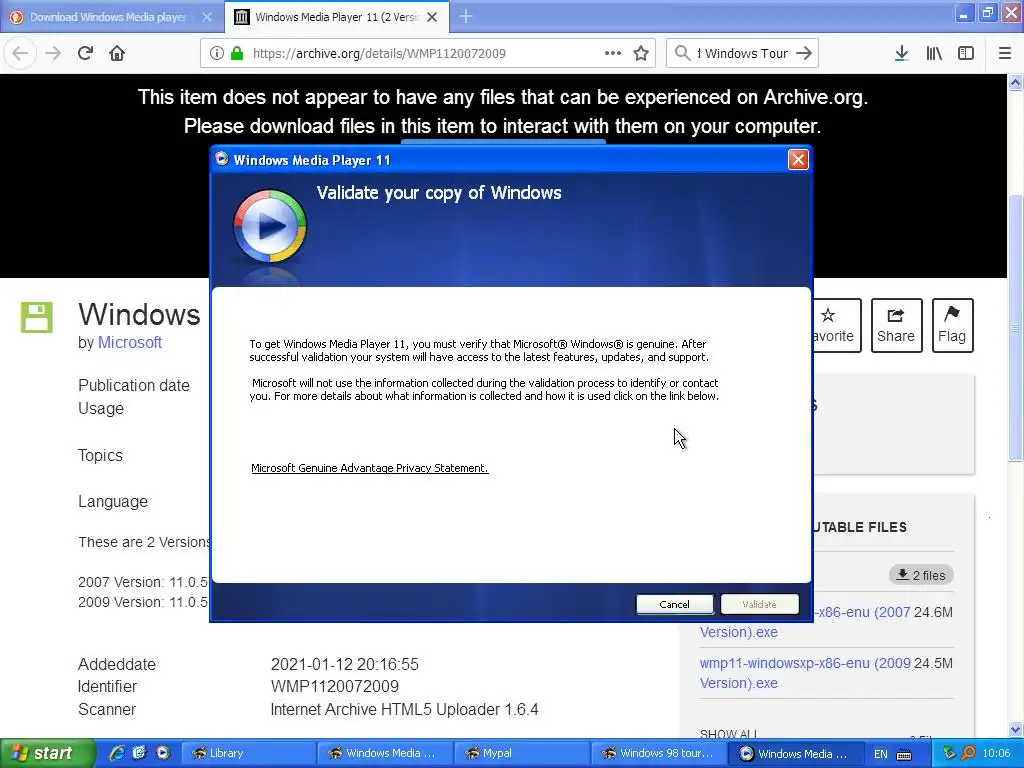
Task: Click the tray orange search icon
Action: click(x=968, y=753)
